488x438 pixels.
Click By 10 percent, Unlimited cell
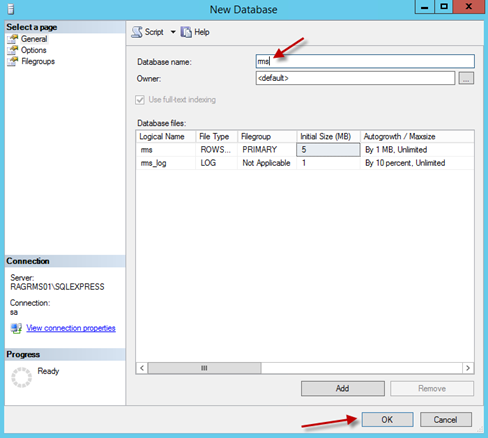[417, 163]
